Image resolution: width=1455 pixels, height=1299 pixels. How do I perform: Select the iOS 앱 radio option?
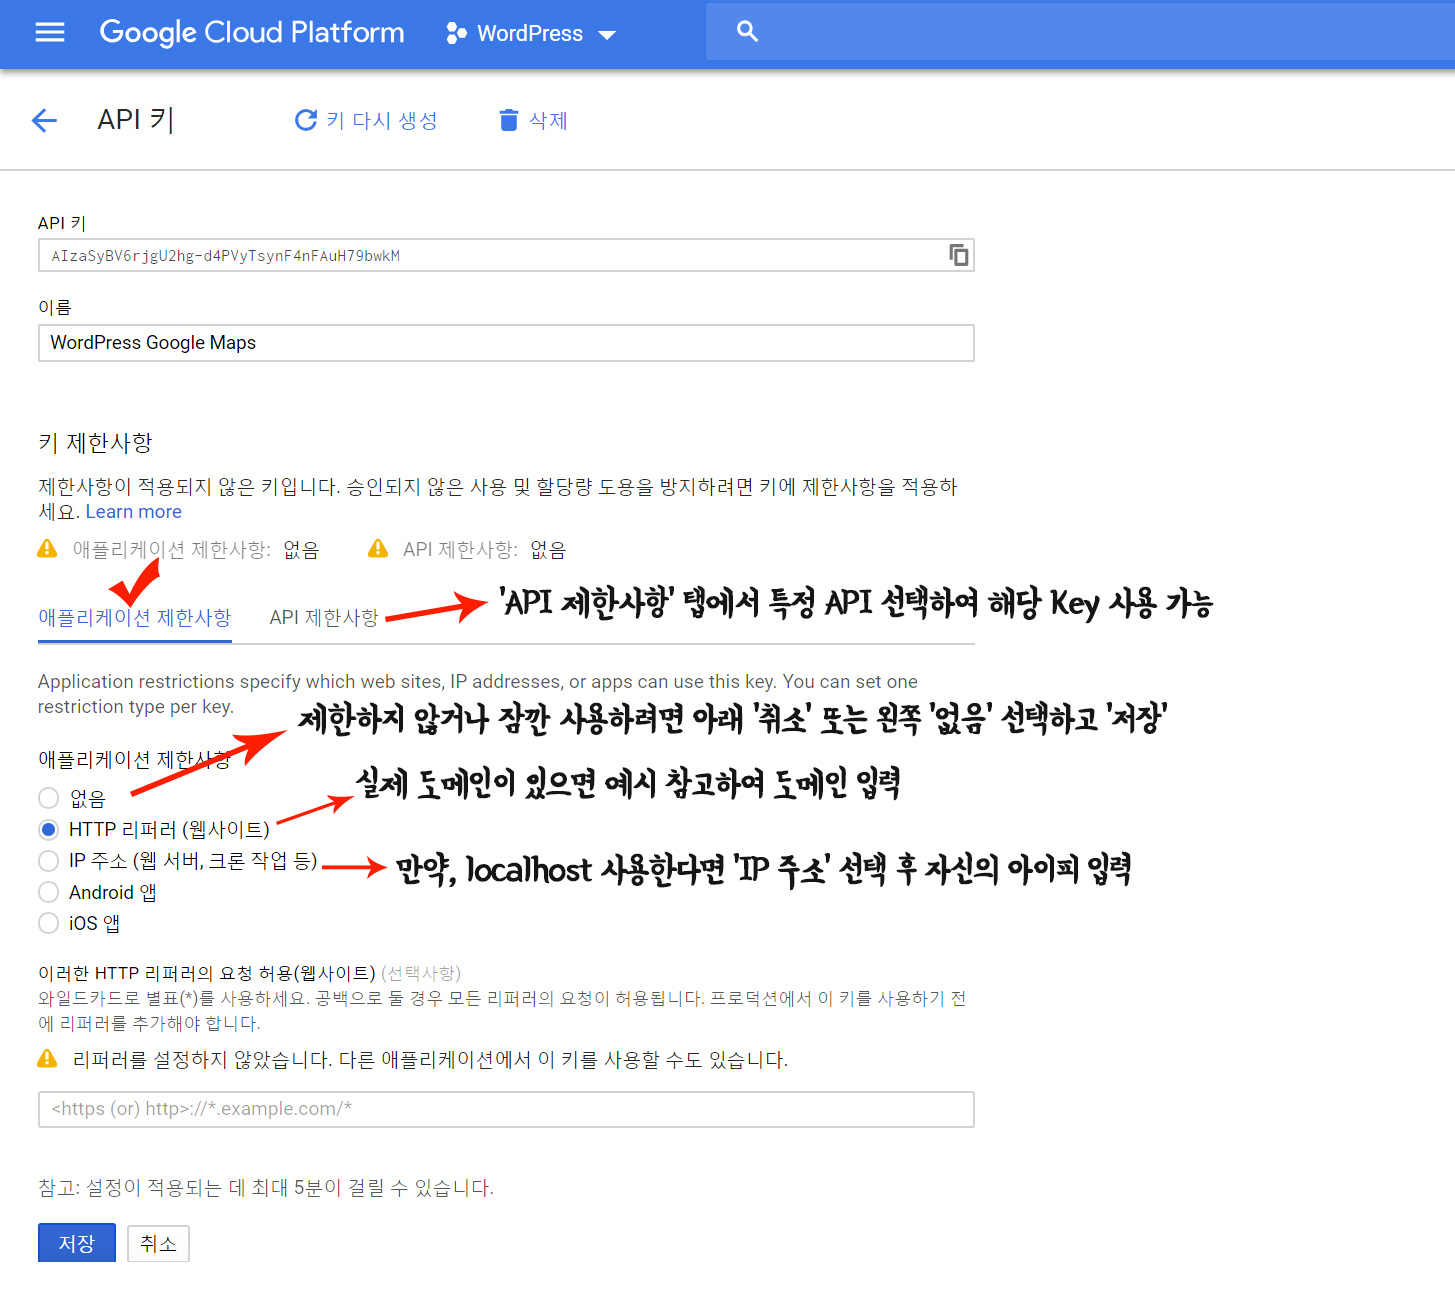click(48, 923)
